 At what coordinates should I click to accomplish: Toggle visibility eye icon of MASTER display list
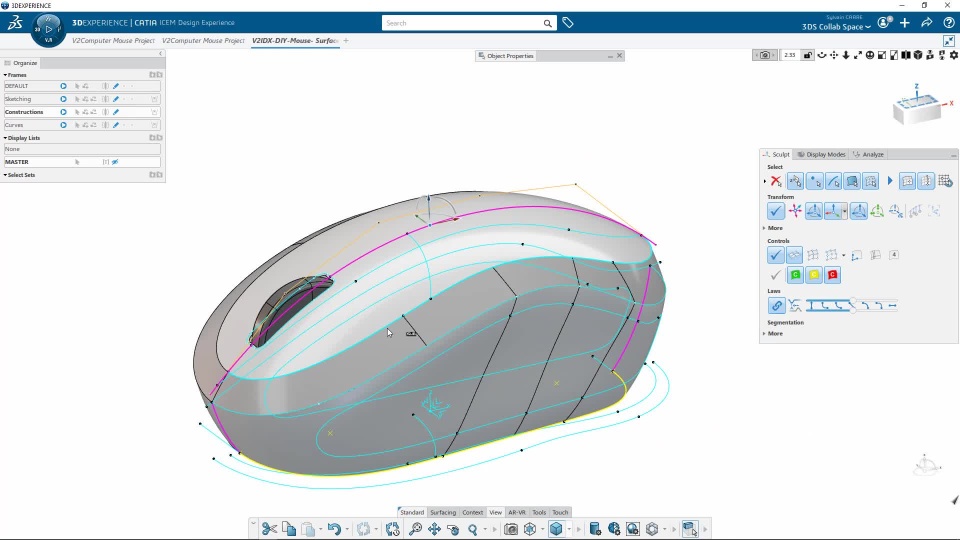point(115,162)
